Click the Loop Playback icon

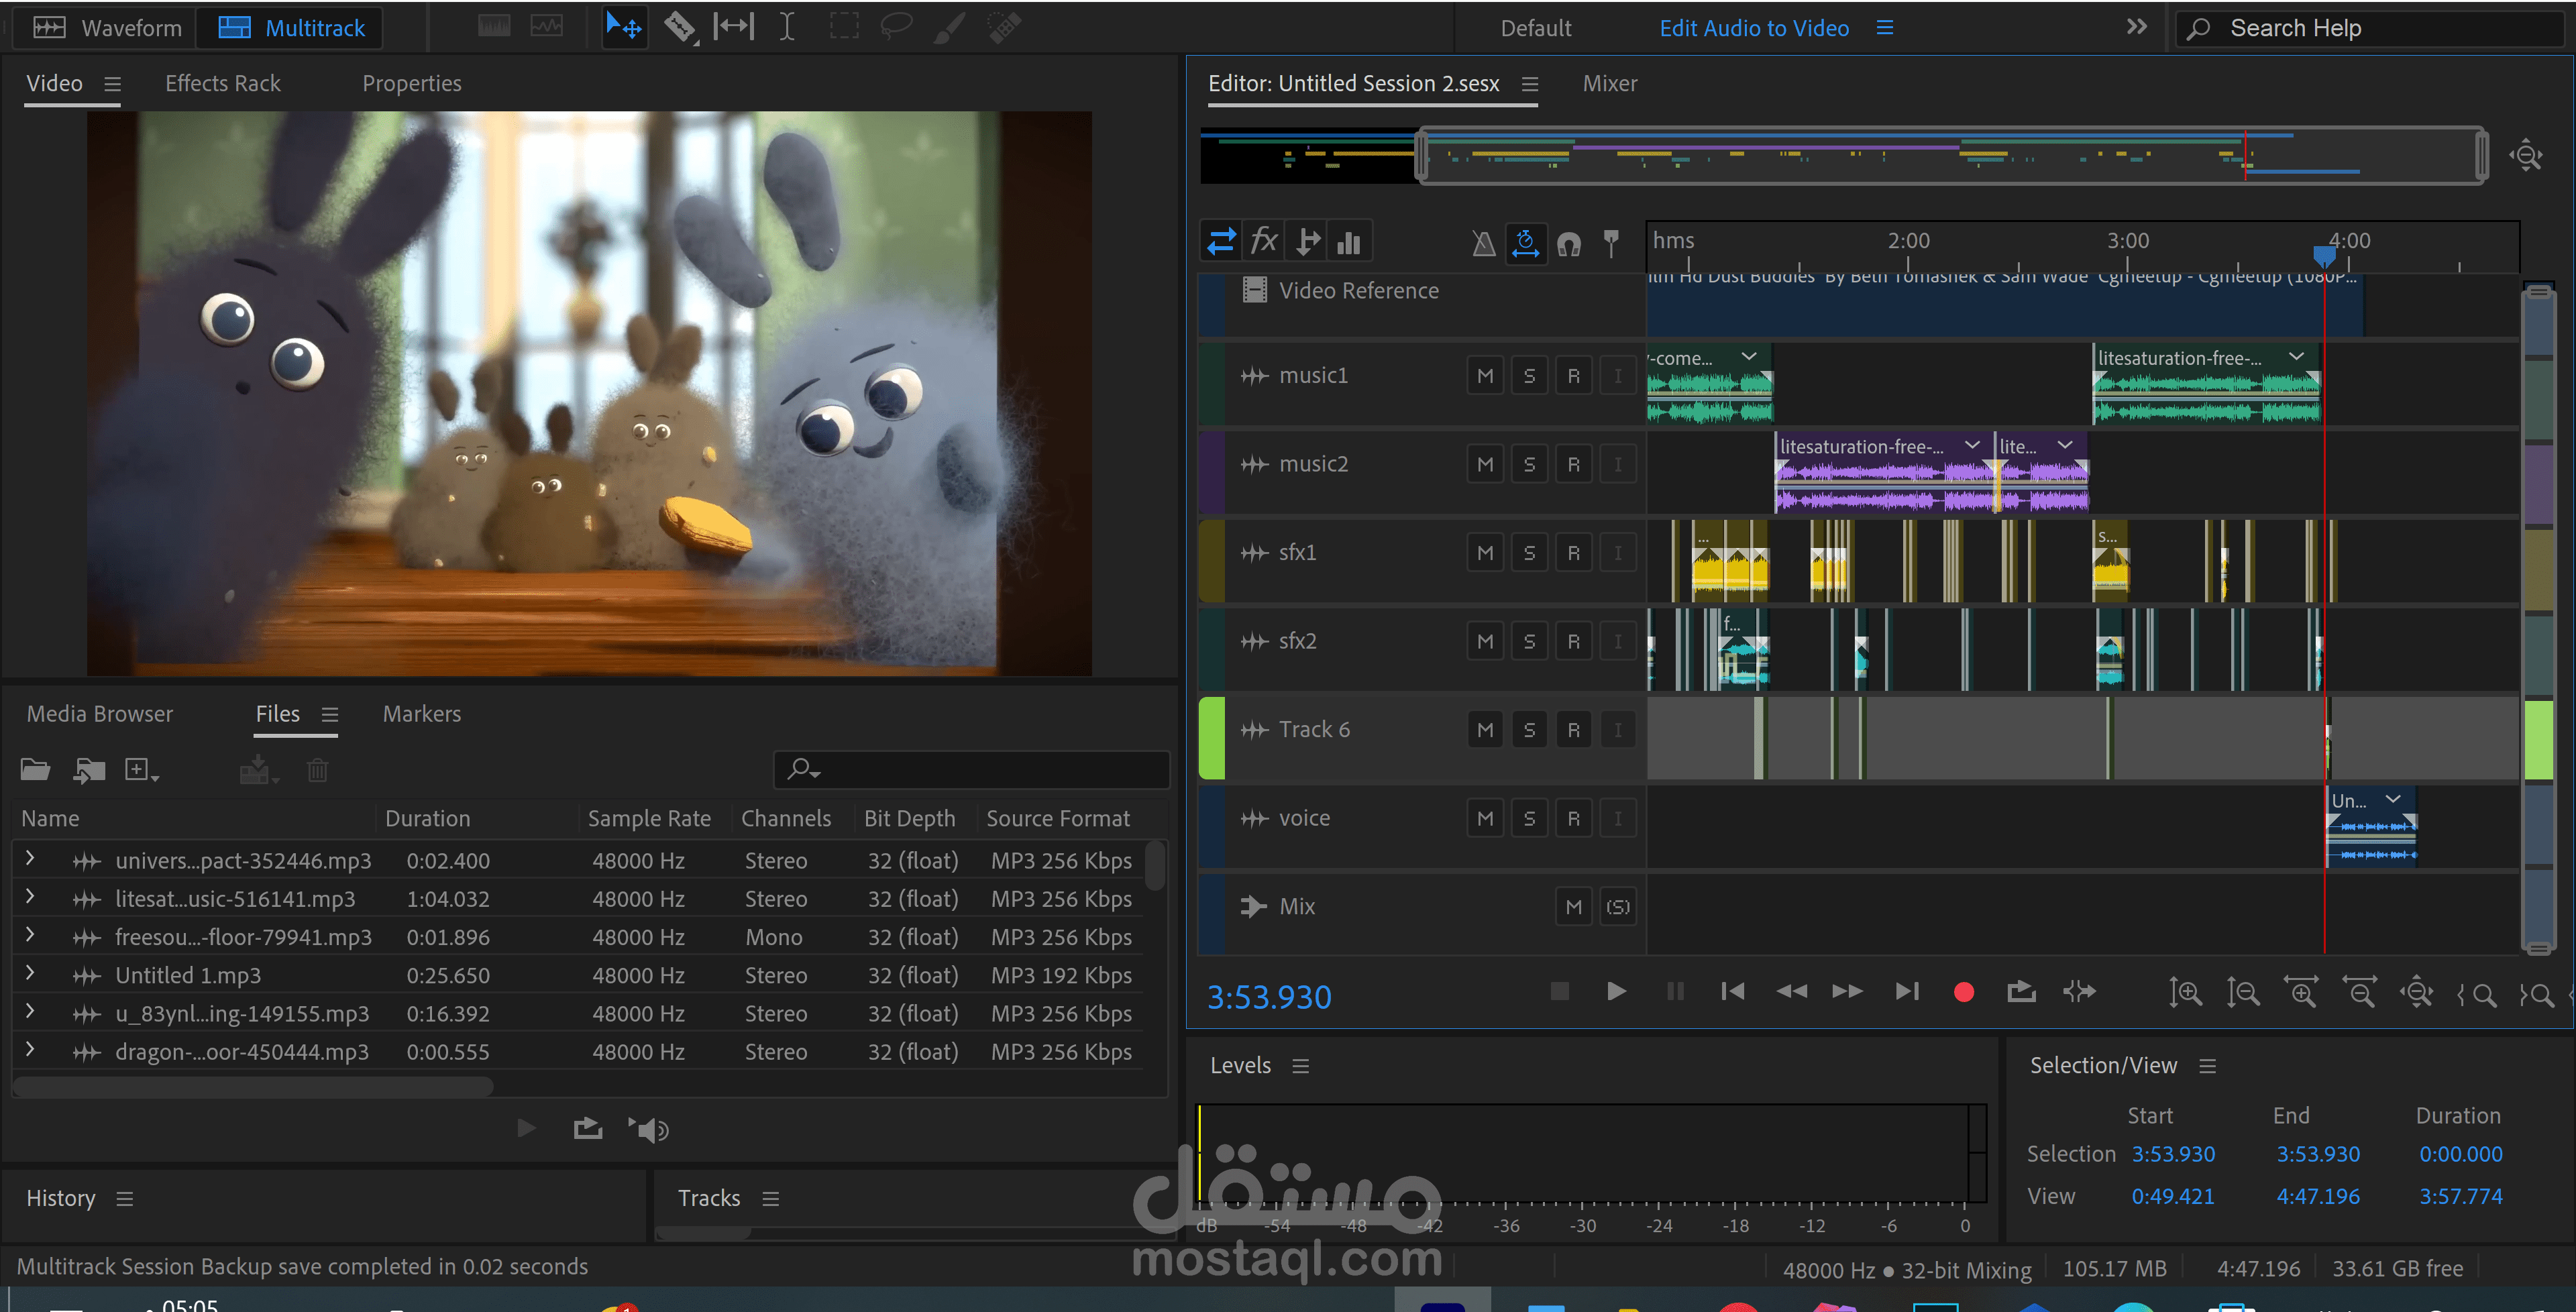(2021, 991)
